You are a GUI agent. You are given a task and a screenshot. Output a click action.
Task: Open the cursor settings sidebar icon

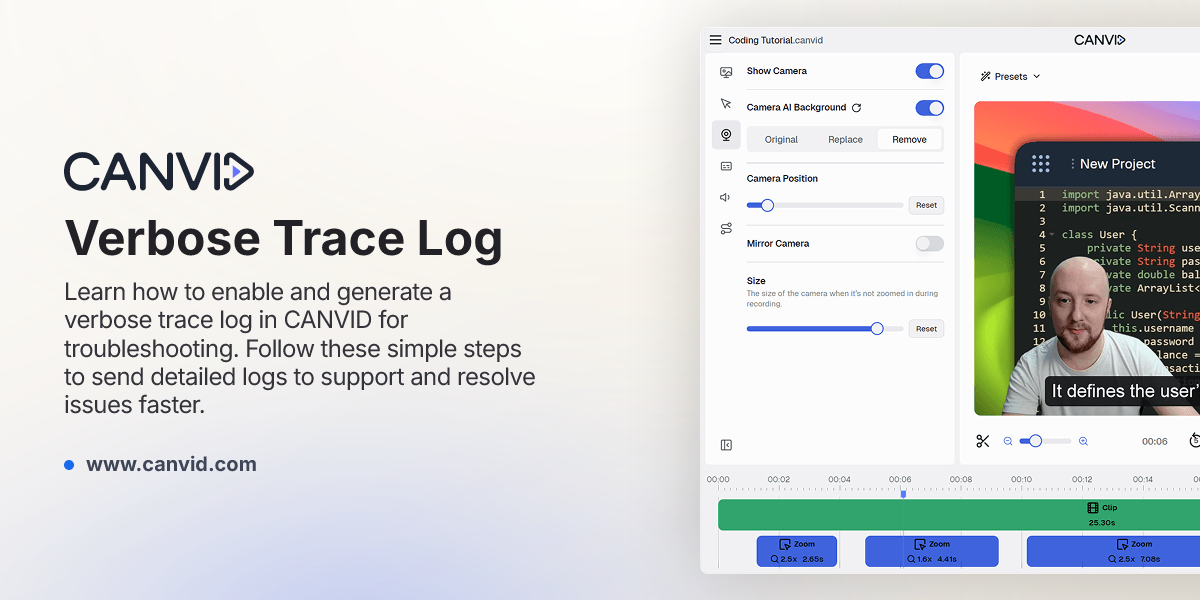(x=726, y=103)
